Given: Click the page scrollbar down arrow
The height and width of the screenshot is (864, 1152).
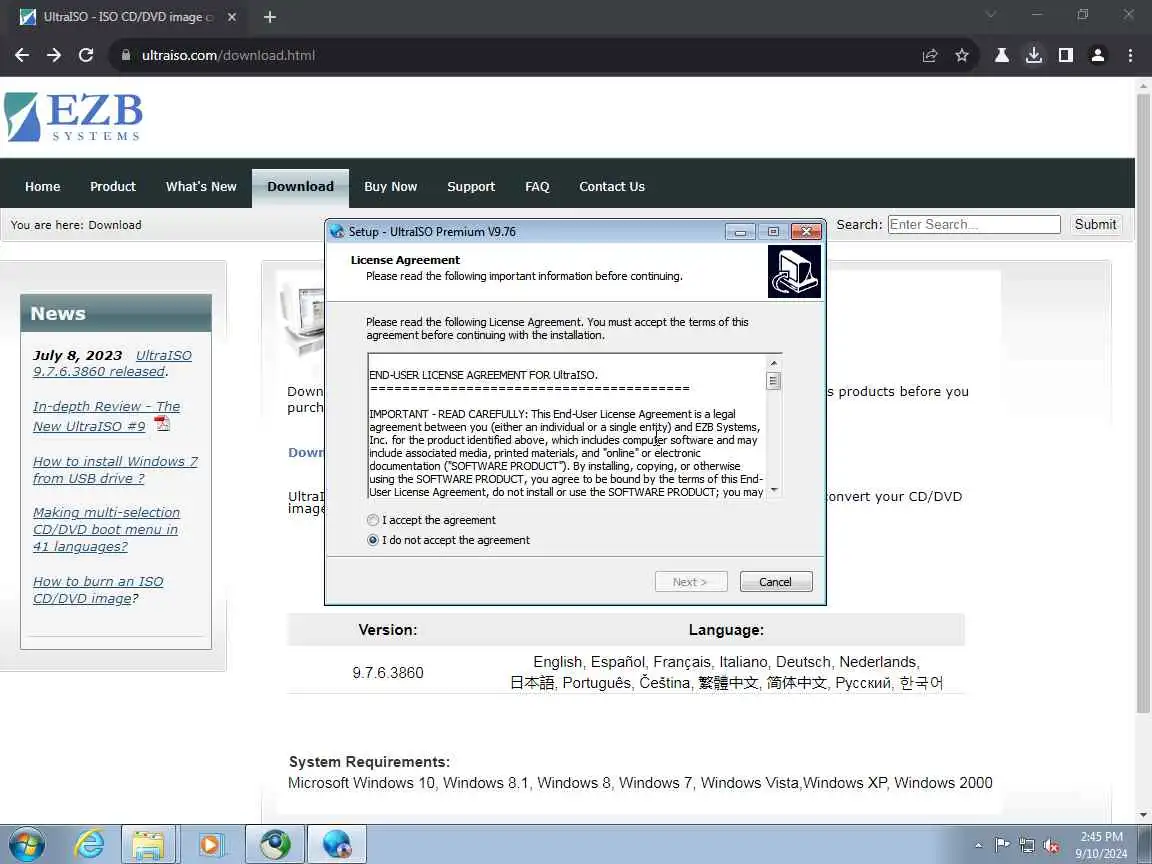Looking at the screenshot, I should tap(1143, 816).
